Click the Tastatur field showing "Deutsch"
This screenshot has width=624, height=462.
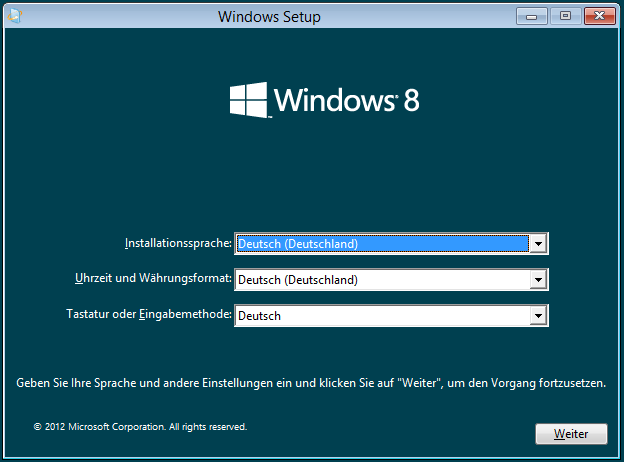pyautogui.click(x=381, y=316)
